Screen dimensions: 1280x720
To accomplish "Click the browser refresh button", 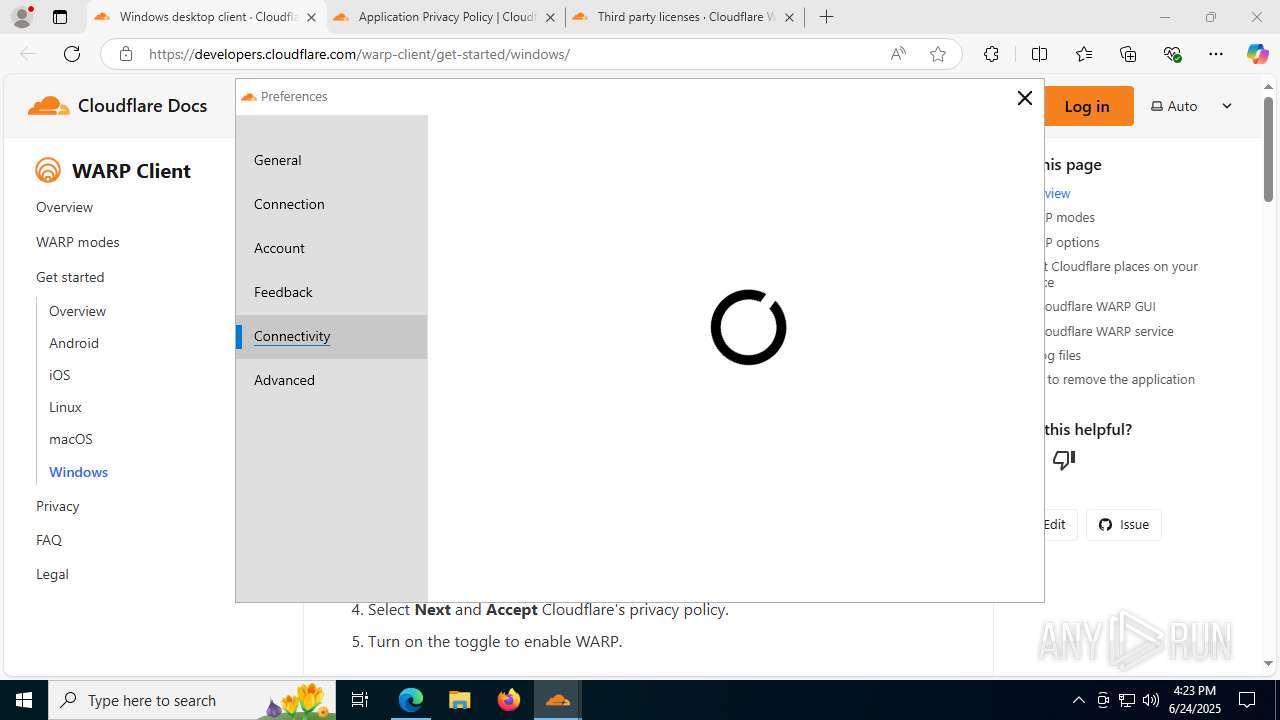I will (x=72, y=54).
